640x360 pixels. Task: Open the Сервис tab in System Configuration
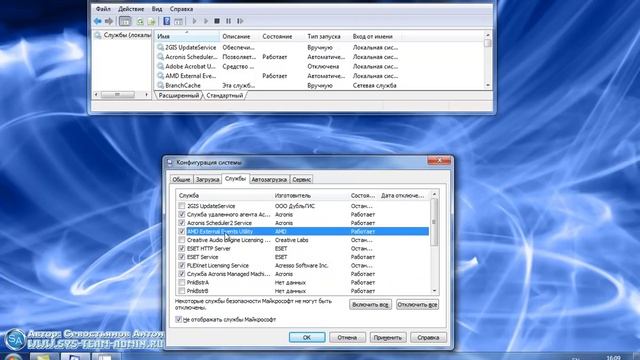pos(302,180)
